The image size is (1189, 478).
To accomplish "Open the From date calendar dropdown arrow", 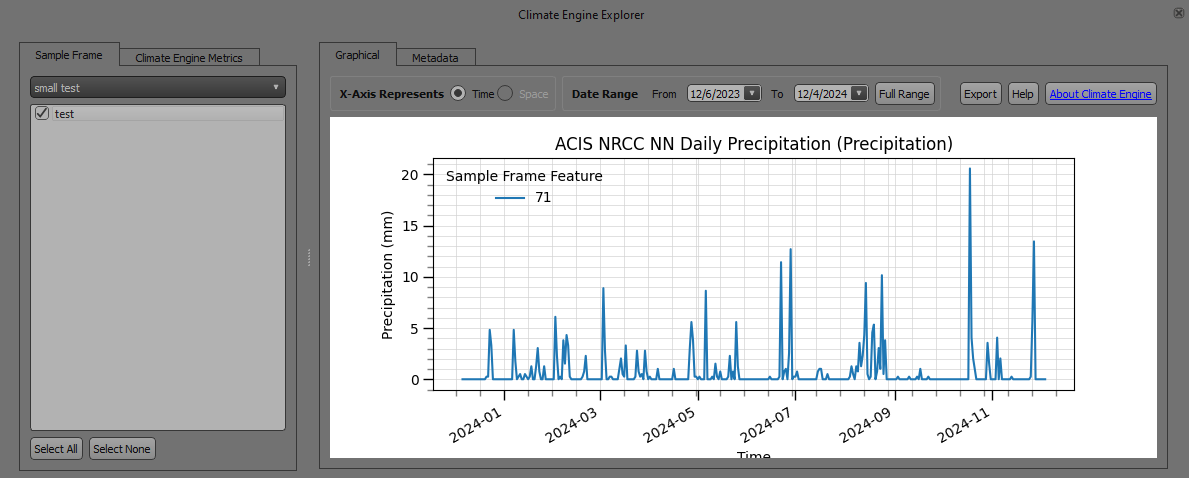I will pyautogui.click(x=751, y=94).
